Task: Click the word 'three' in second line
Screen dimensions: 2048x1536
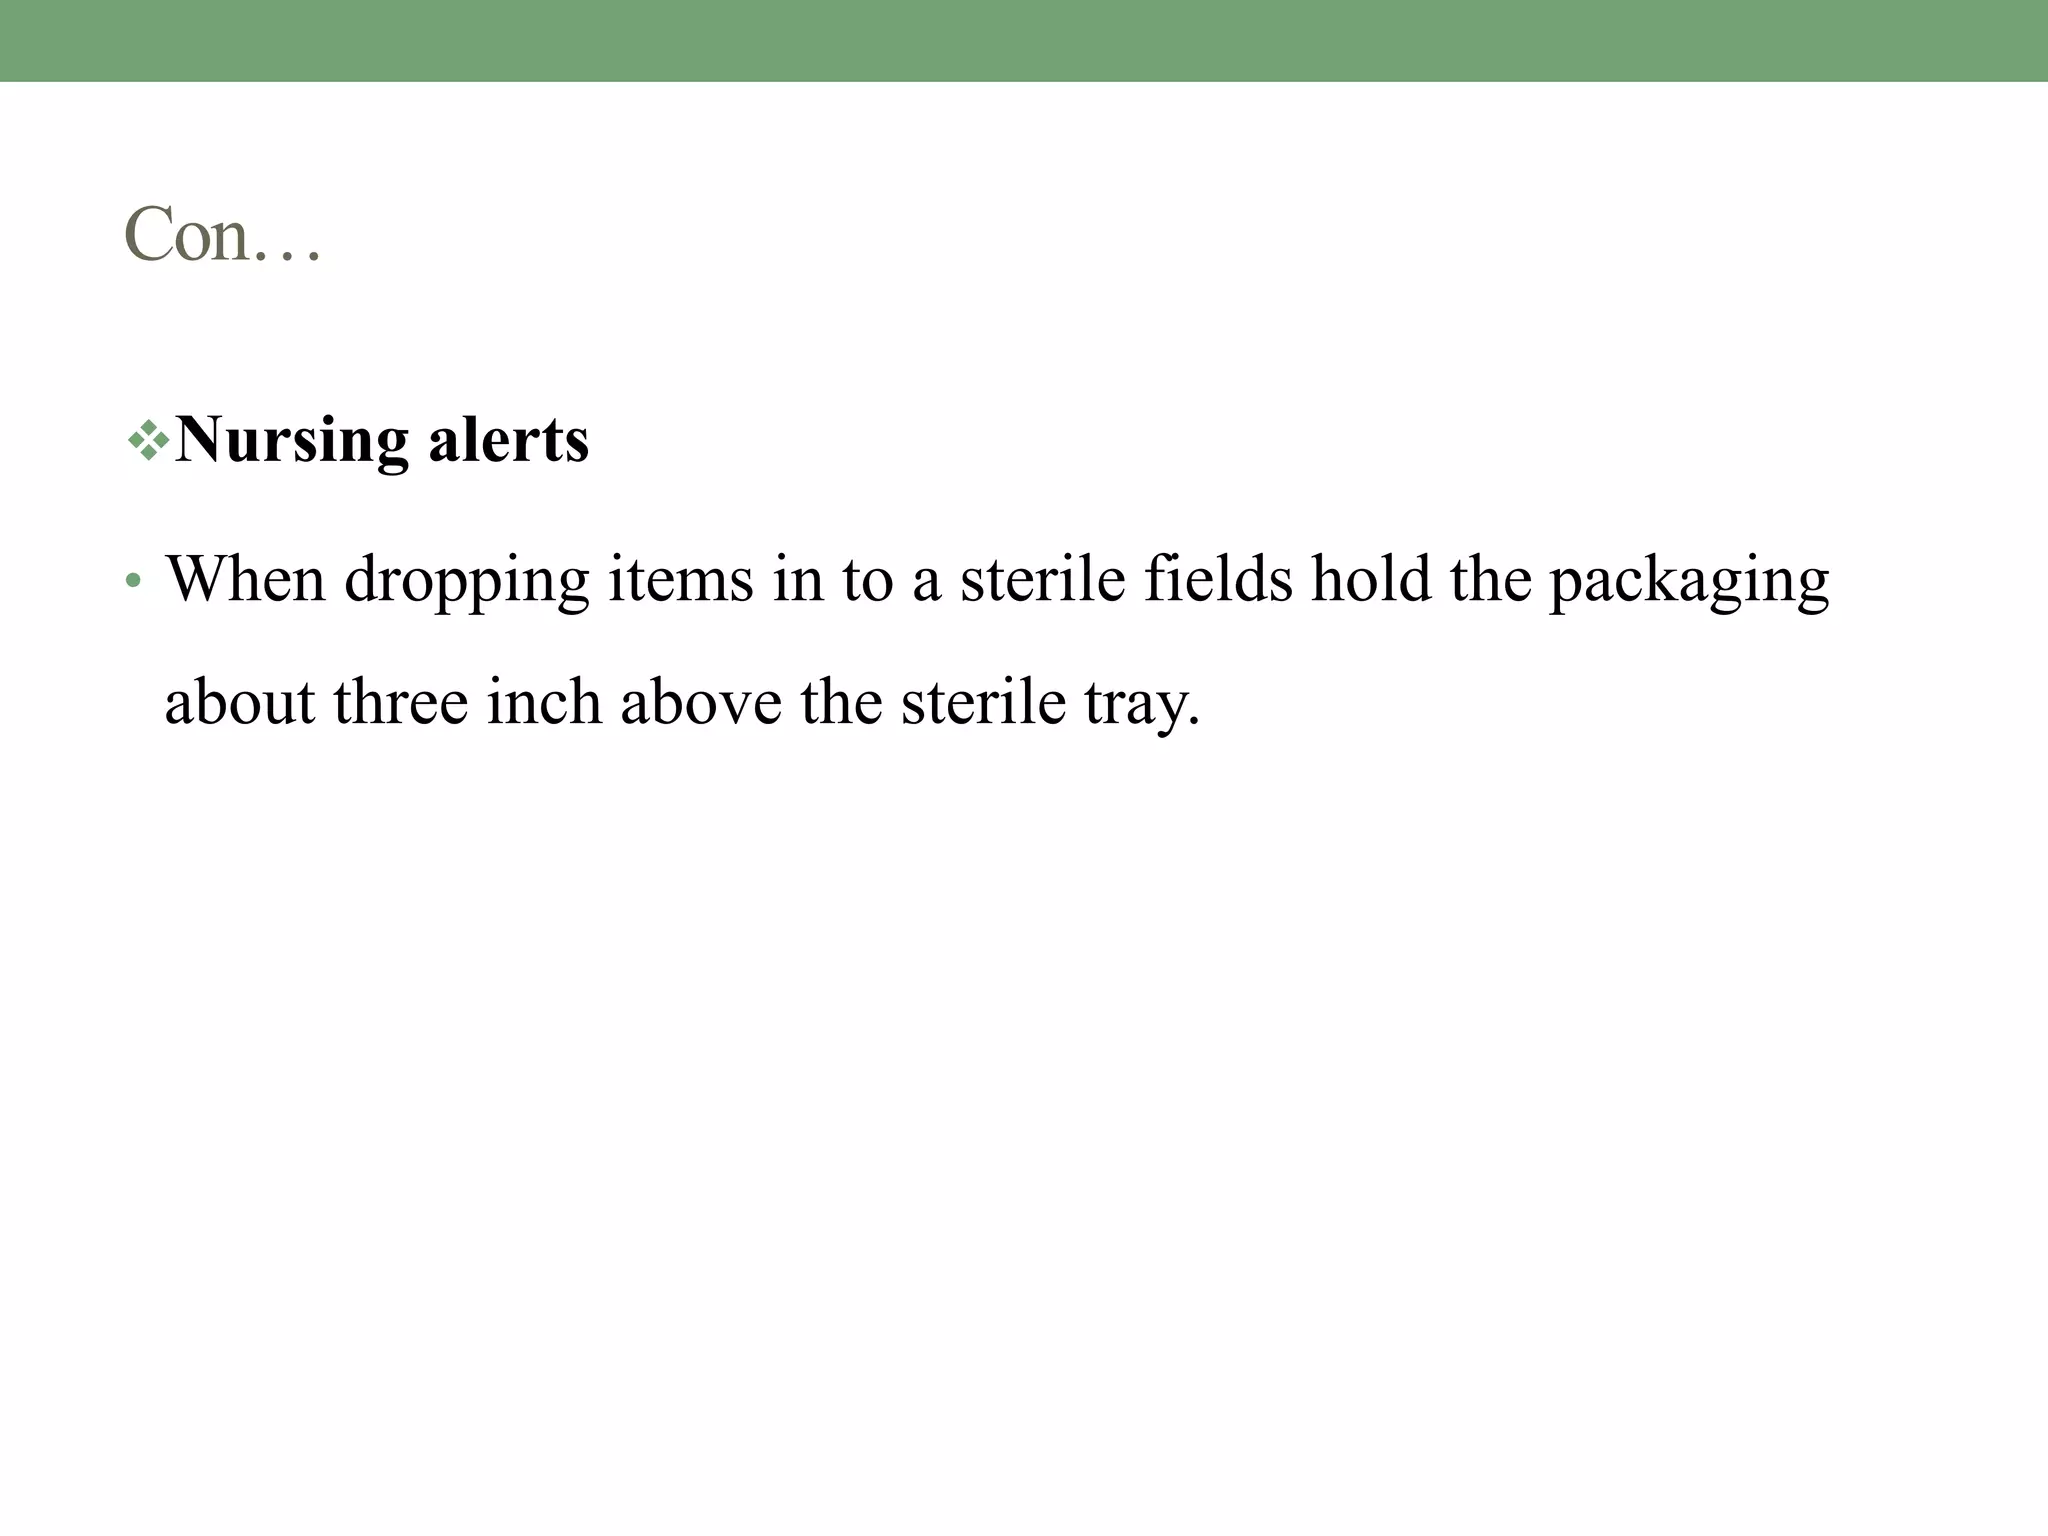Action: click(401, 702)
